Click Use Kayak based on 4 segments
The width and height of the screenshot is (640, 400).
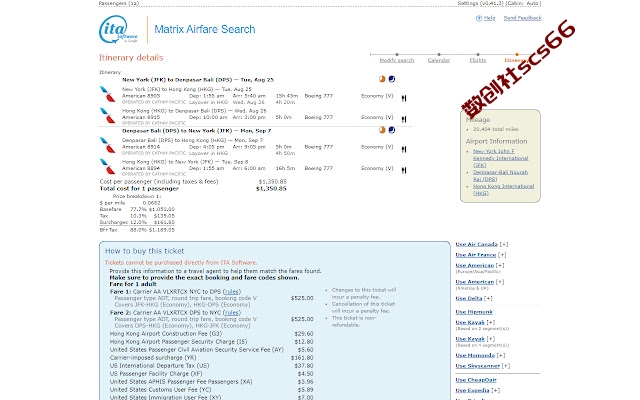tap(470, 339)
